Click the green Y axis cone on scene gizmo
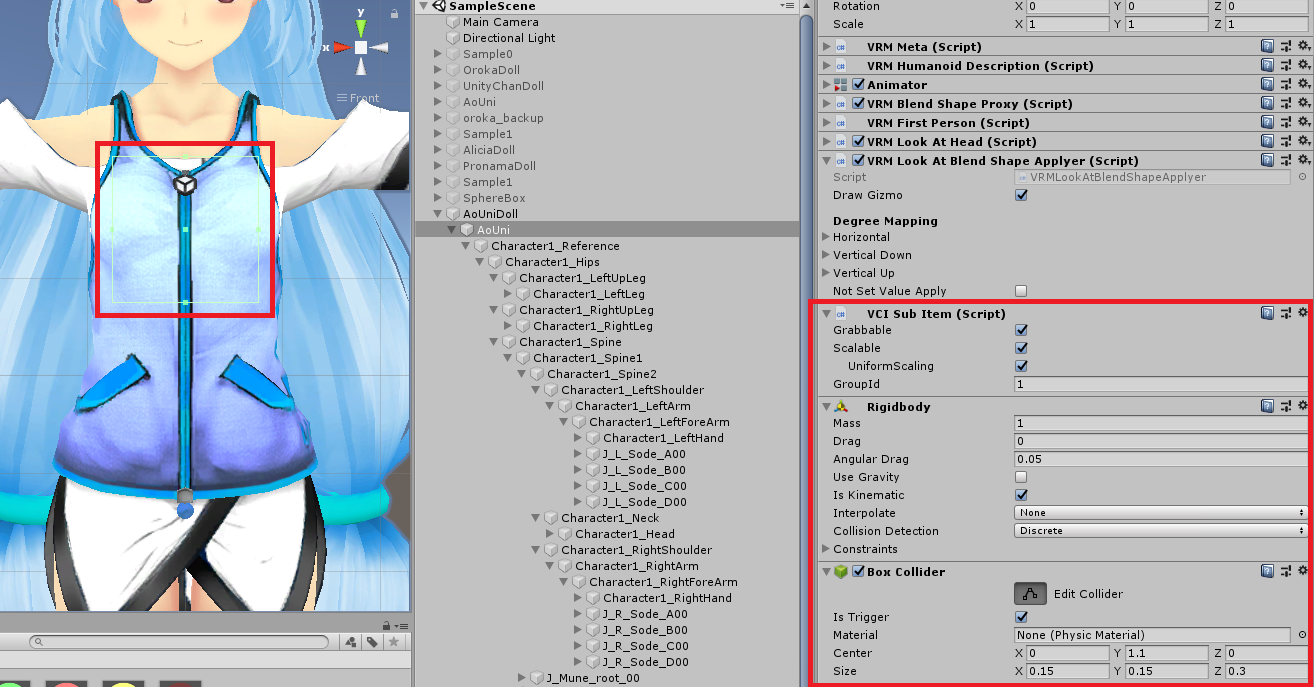1314x687 pixels. [x=361, y=28]
